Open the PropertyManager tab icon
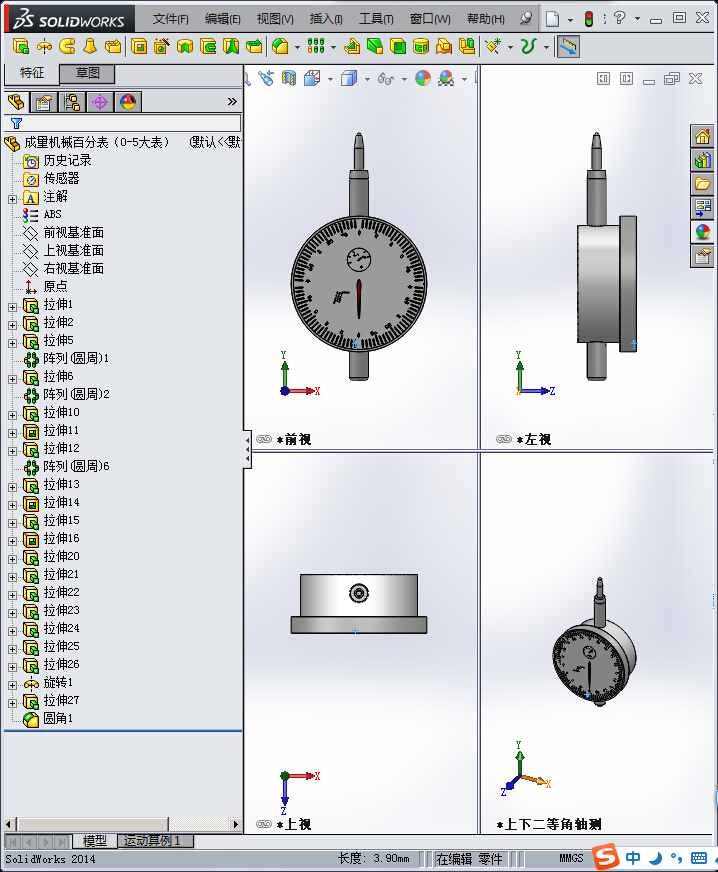This screenshot has width=718, height=872. click(x=43, y=102)
